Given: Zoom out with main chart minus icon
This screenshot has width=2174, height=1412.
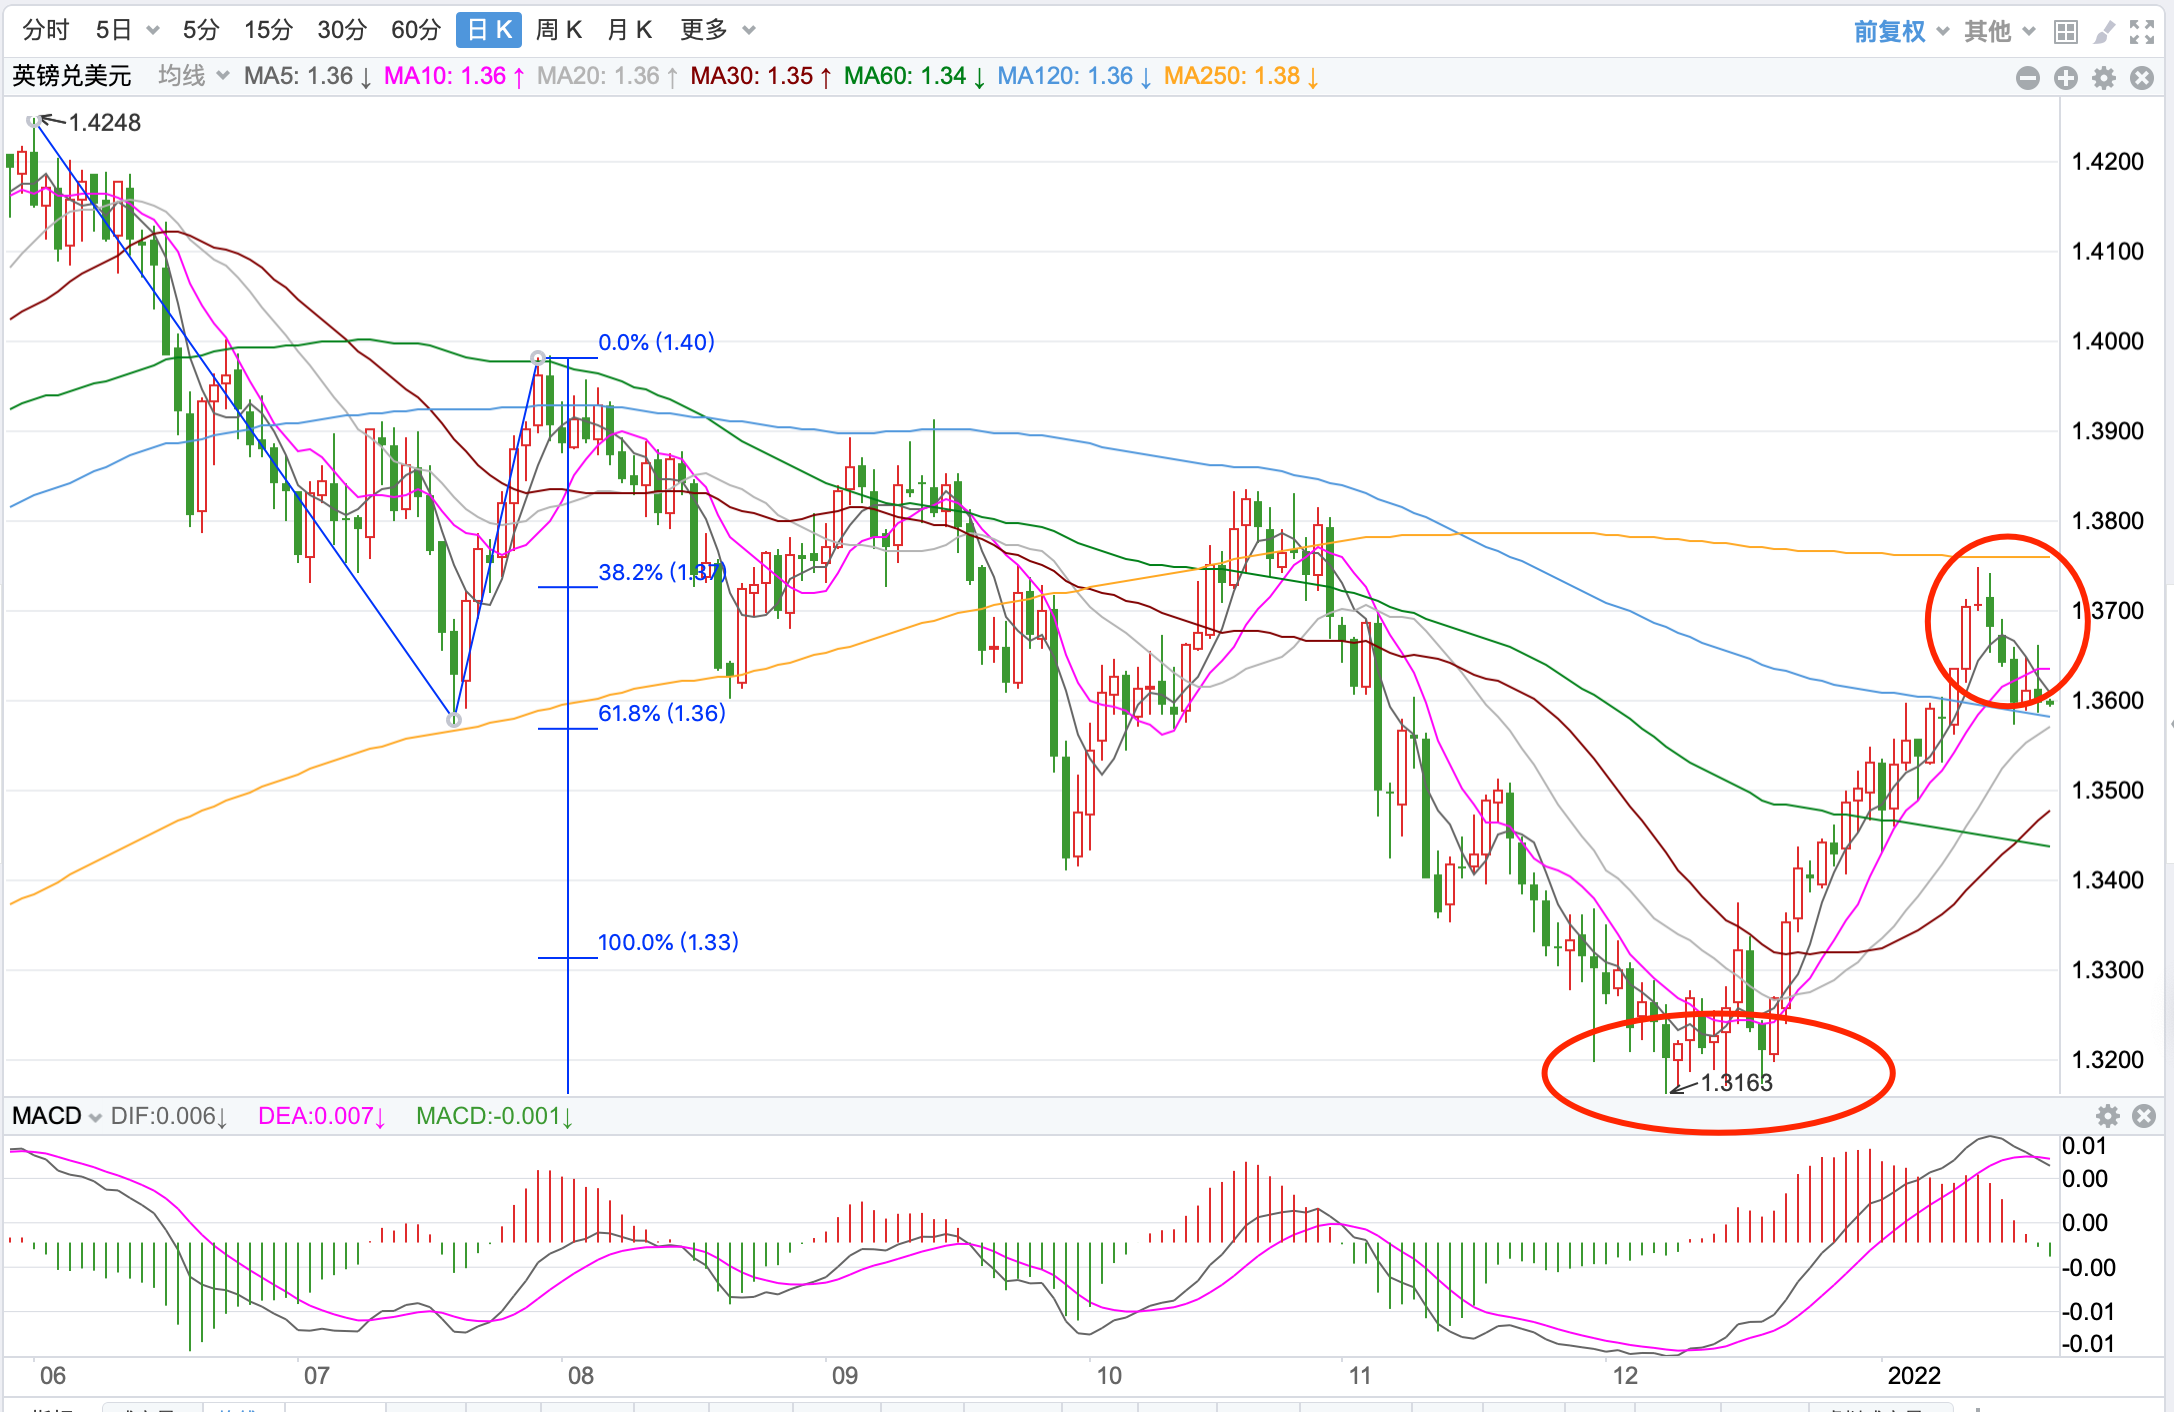Looking at the screenshot, I should pos(2028,78).
